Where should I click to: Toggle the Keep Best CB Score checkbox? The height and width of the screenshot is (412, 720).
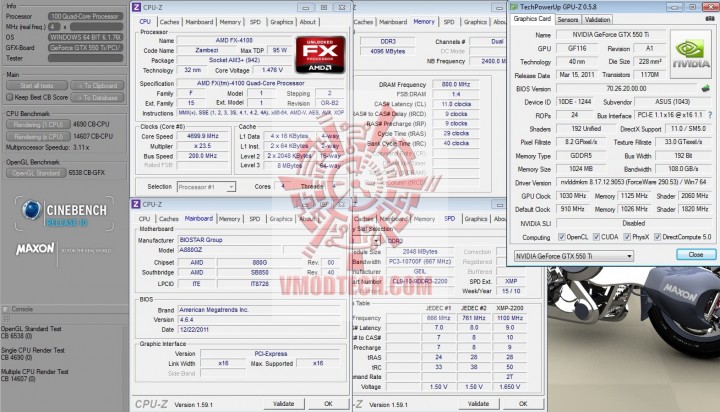9,97
